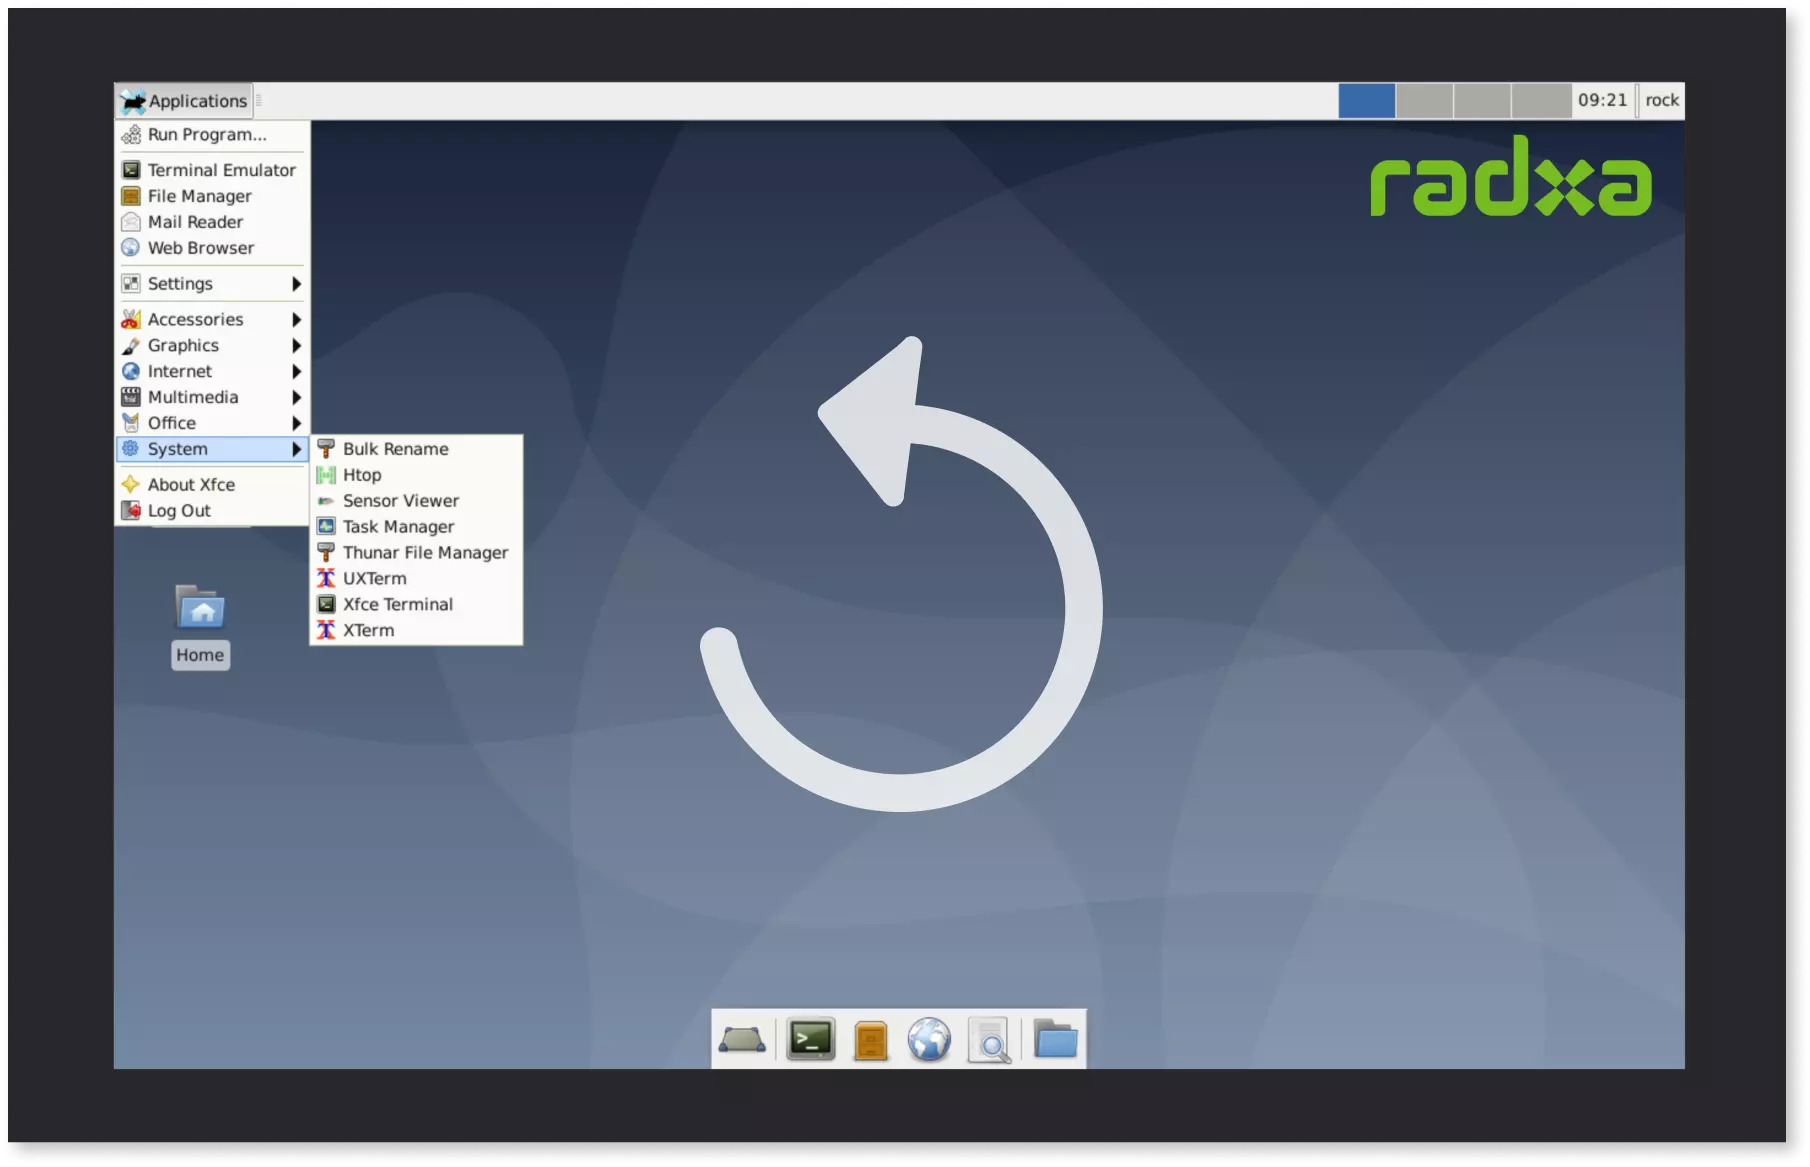This screenshot has width=1810, height=1167.
Task: Launch XTerm from System submenu
Action: [x=416, y=632]
